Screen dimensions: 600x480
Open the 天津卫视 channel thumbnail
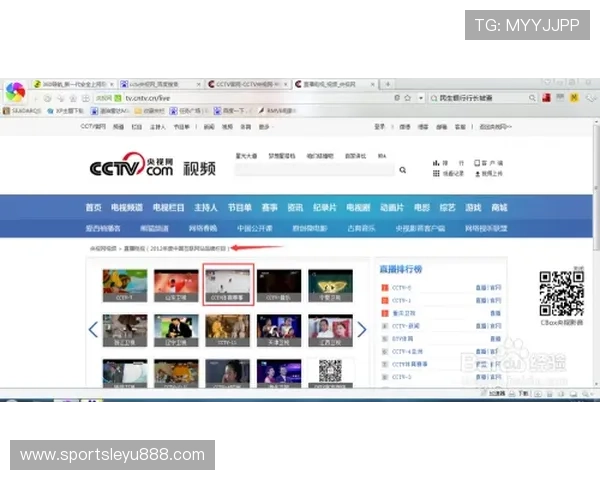(x=279, y=331)
